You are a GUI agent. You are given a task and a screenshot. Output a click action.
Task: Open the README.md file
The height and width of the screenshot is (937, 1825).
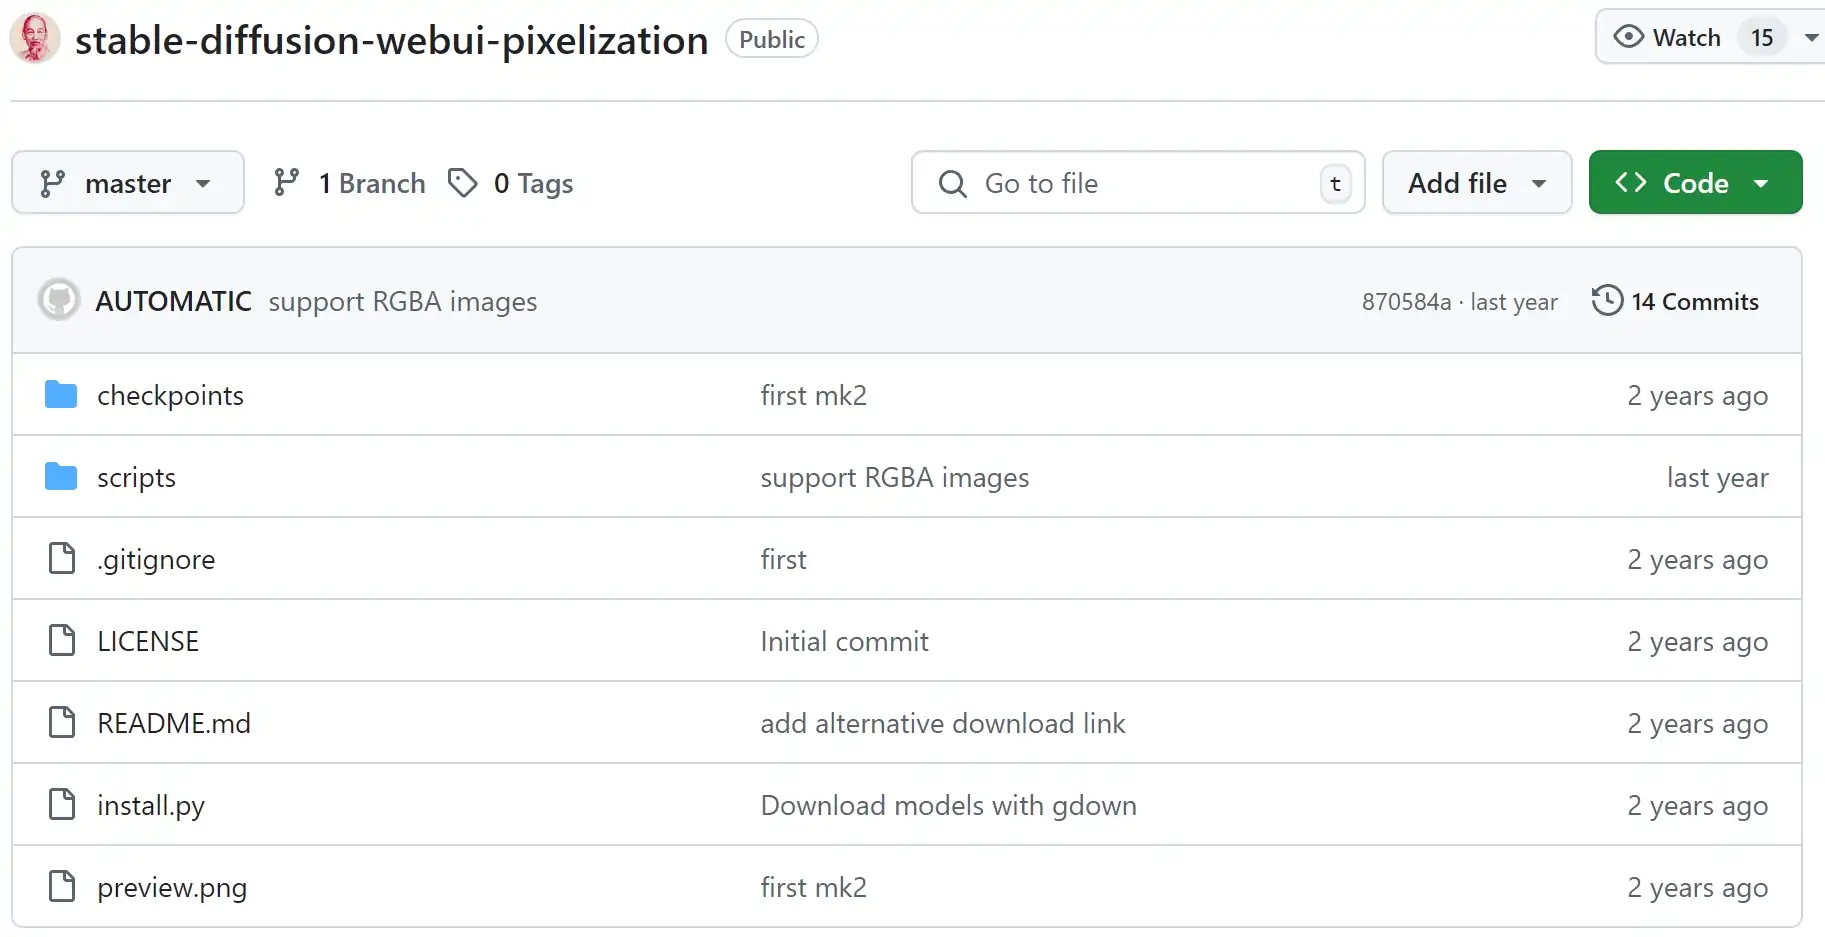[x=174, y=723]
